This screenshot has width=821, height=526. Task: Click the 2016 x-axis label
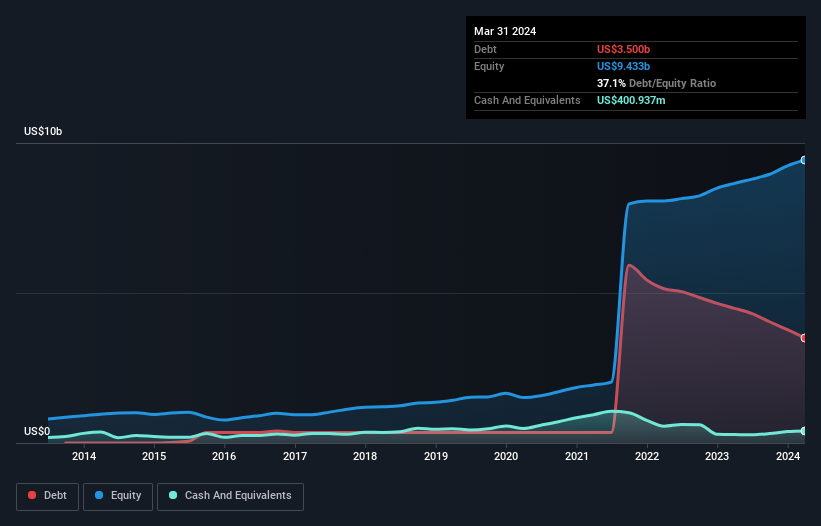224,456
